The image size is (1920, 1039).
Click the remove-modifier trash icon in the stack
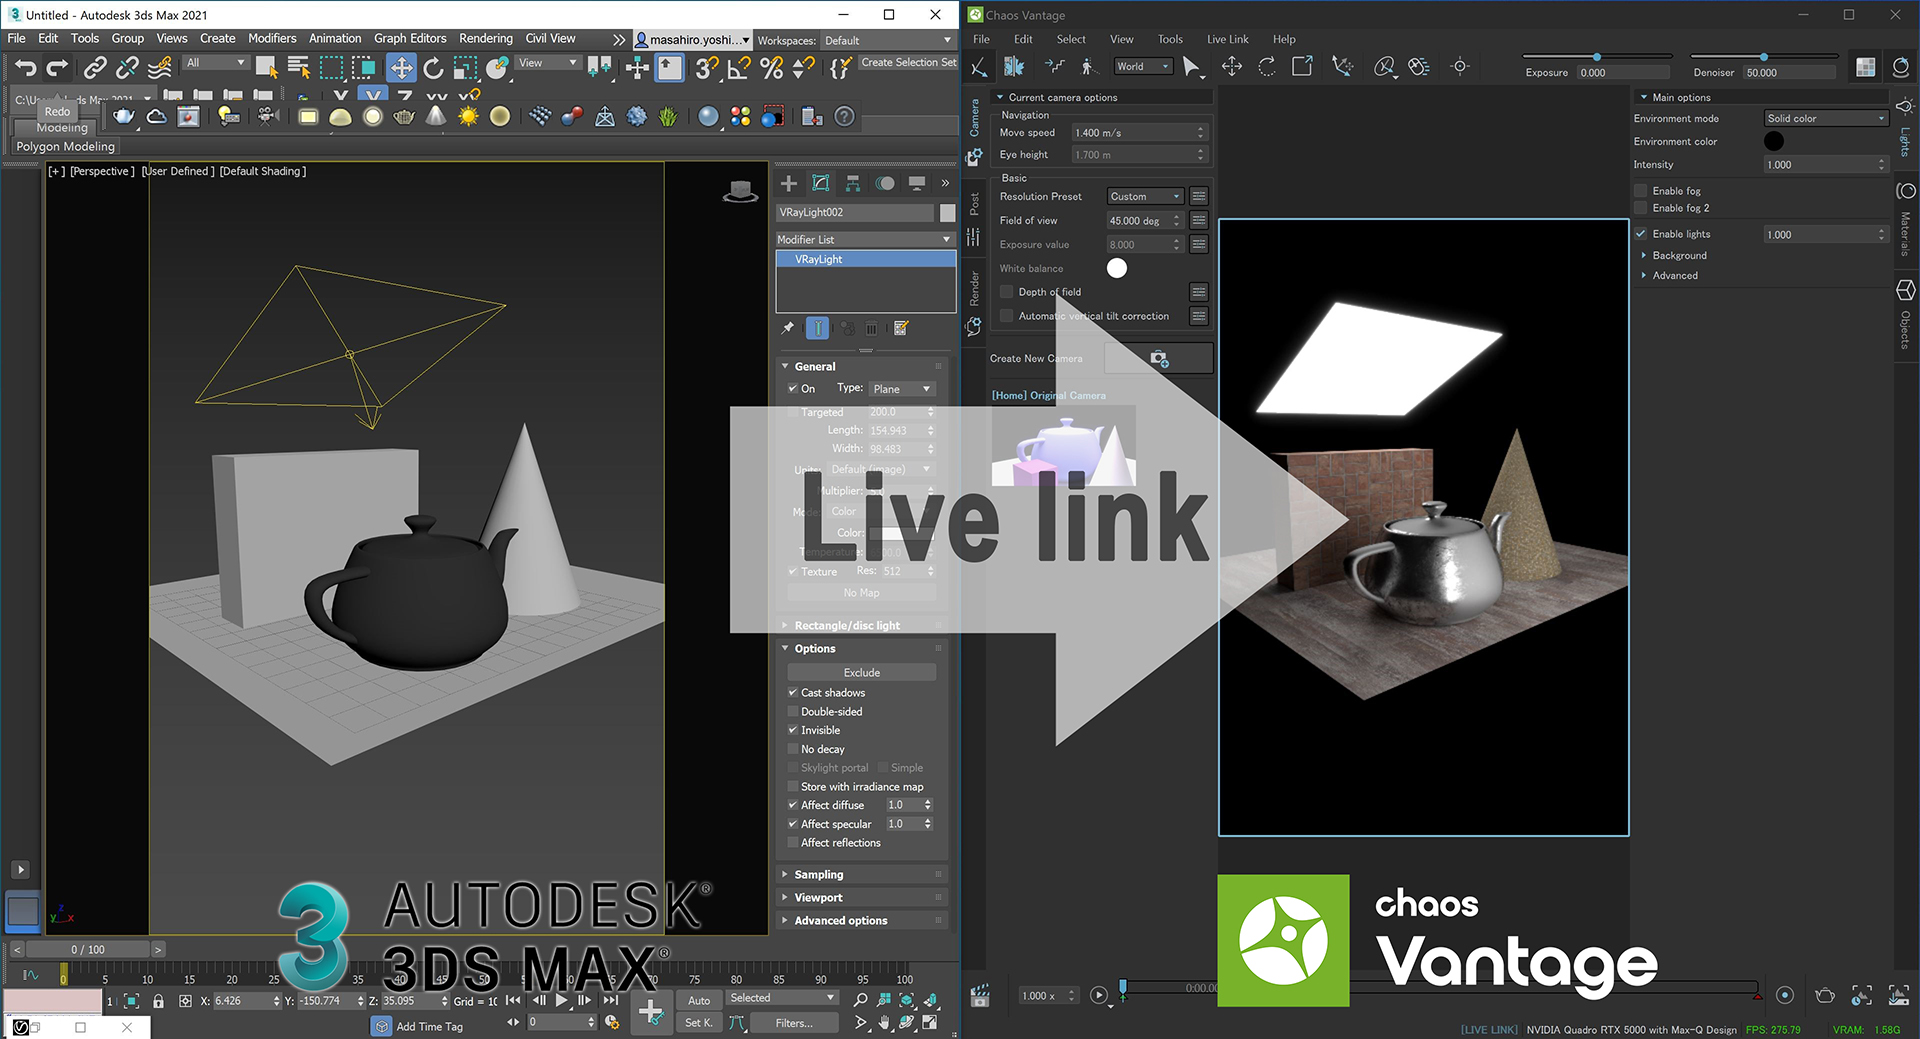pos(872,328)
